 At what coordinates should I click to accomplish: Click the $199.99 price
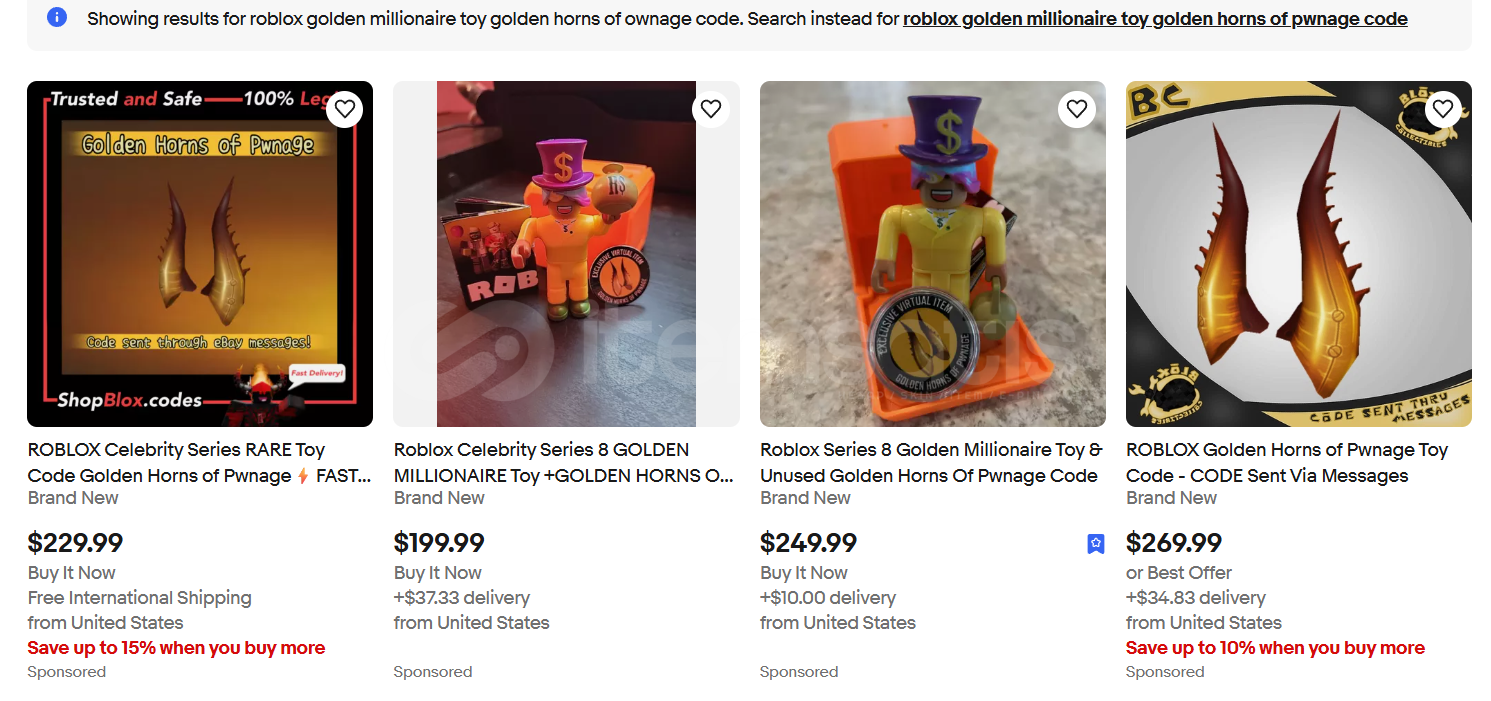pos(439,543)
